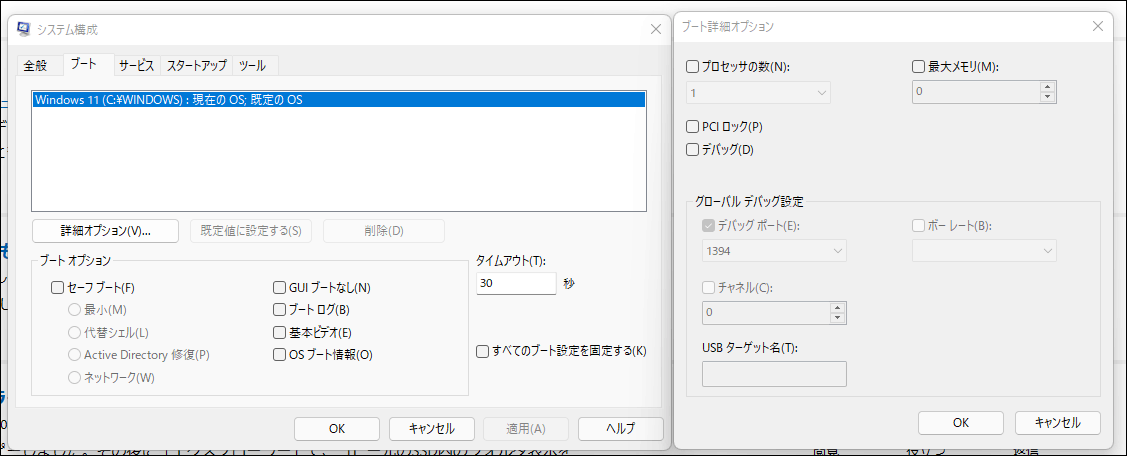Screen dimensions: 1127x456
Task: Close the ブート詳細オプション dialog
Action: (1098, 27)
